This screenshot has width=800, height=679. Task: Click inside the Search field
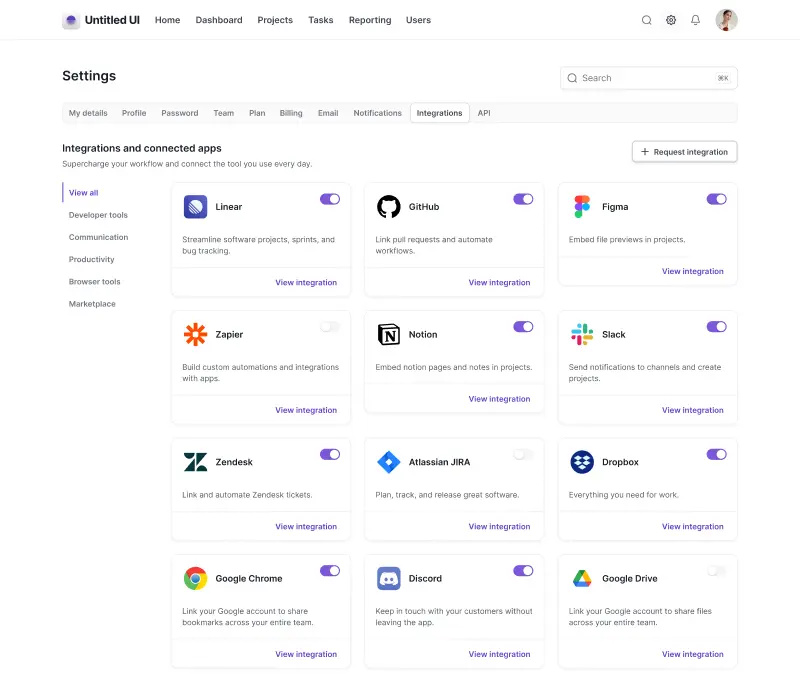pos(640,78)
